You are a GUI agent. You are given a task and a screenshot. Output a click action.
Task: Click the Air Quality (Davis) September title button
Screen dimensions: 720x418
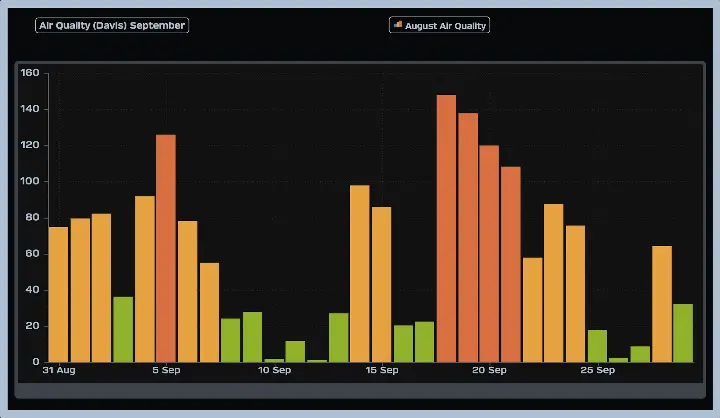coord(111,25)
